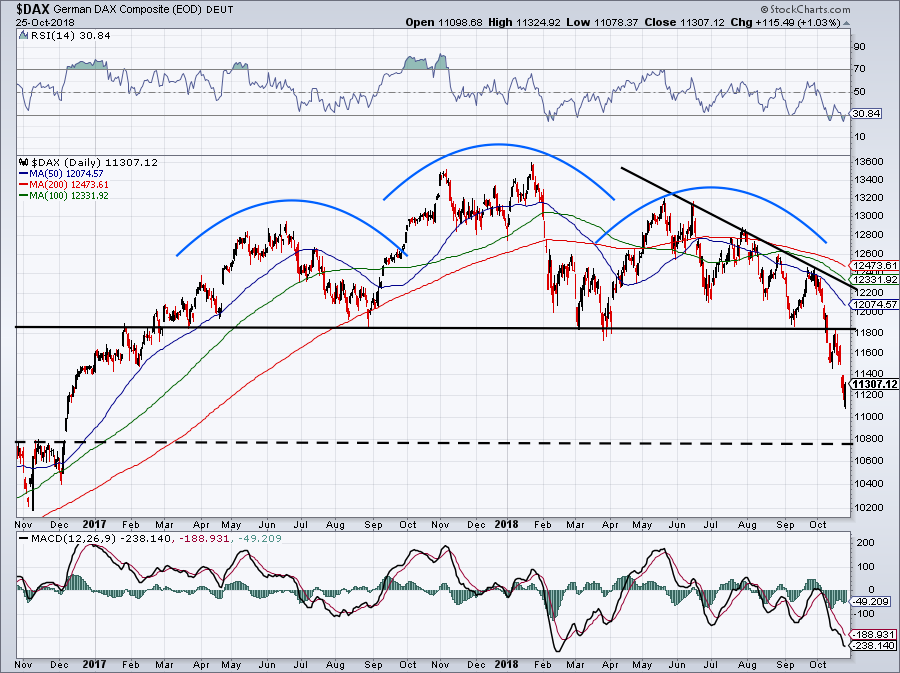Click the 10600 price axis label
This screenshot has height=673, width=900.
pos(867,461)
